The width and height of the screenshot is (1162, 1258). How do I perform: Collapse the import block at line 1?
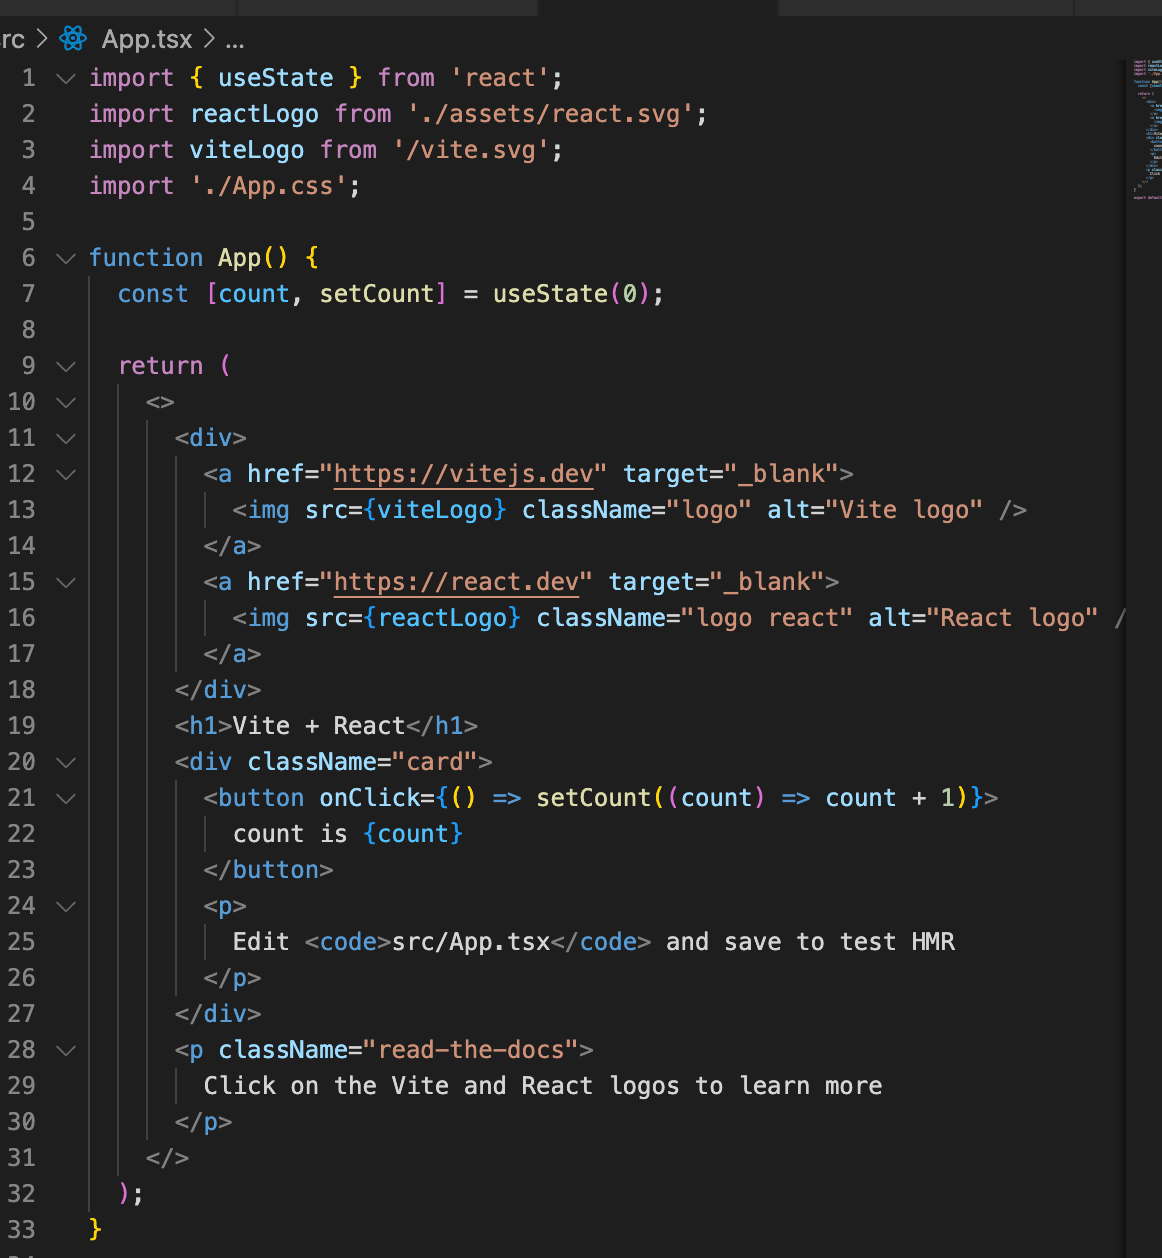click(x=65, y=77)
